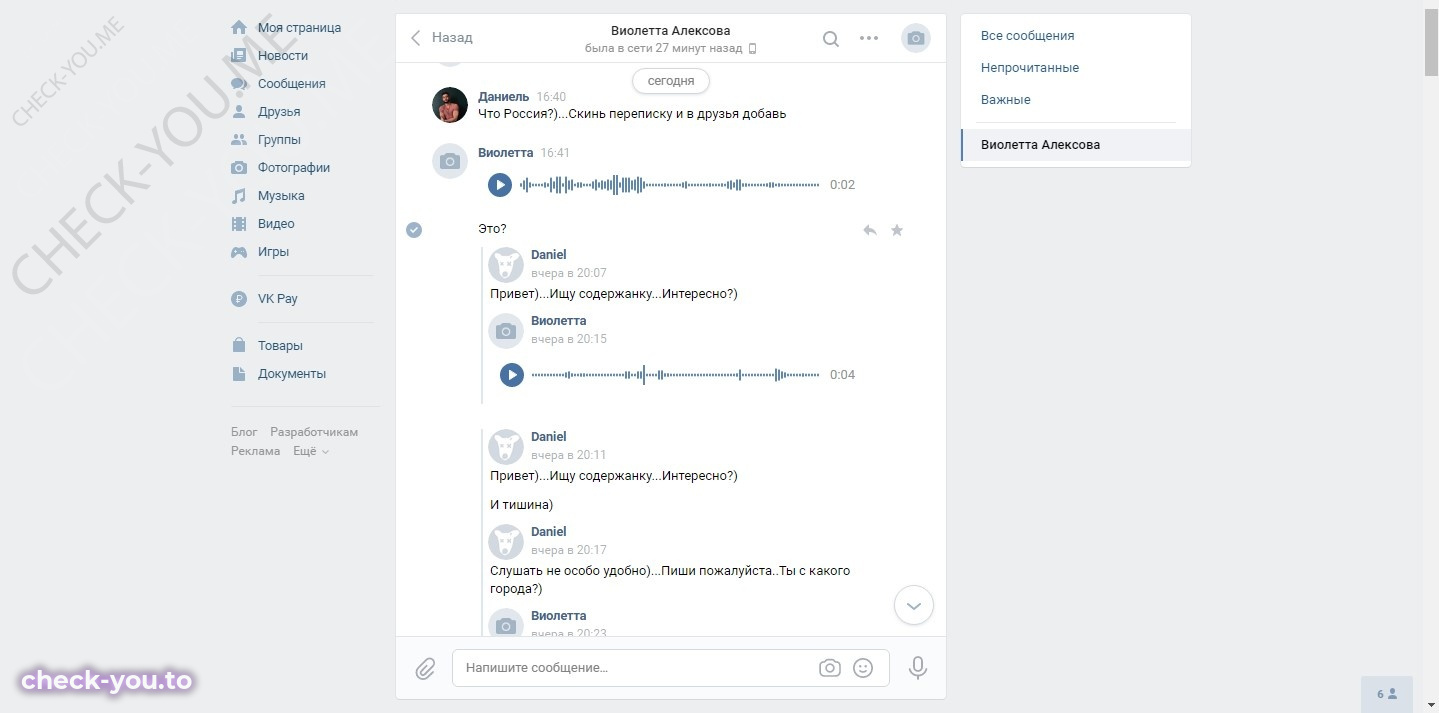The height and width of the screenshot is (713, 1439).
Task: Reply to the "Это?" message arrow
Action: coord(870,230)
